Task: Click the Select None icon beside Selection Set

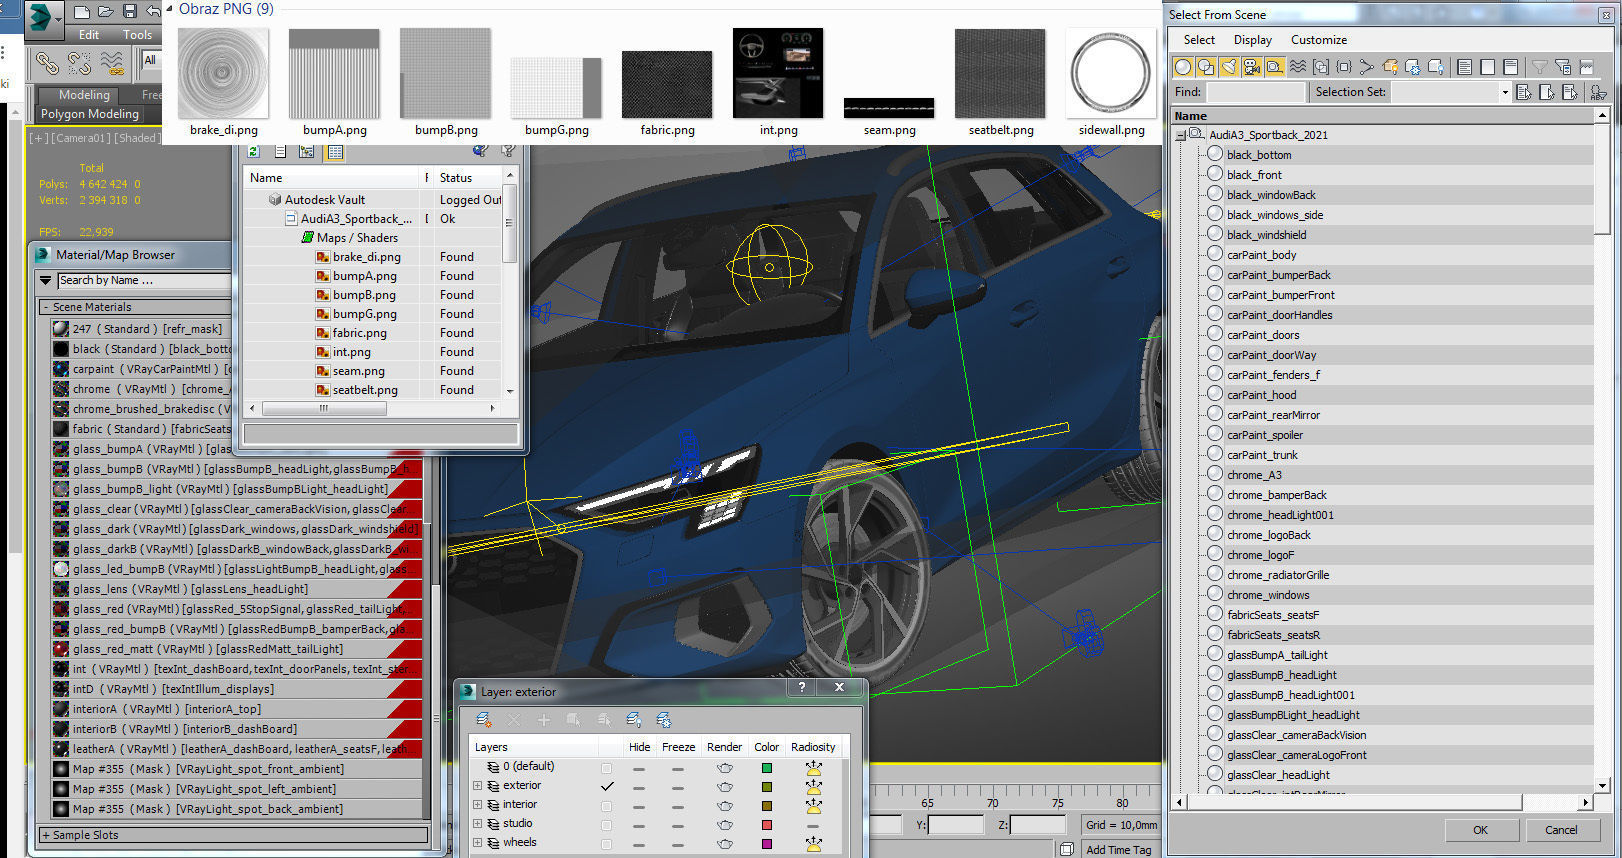Action: pyautogui.click(x=1547, y=92)
